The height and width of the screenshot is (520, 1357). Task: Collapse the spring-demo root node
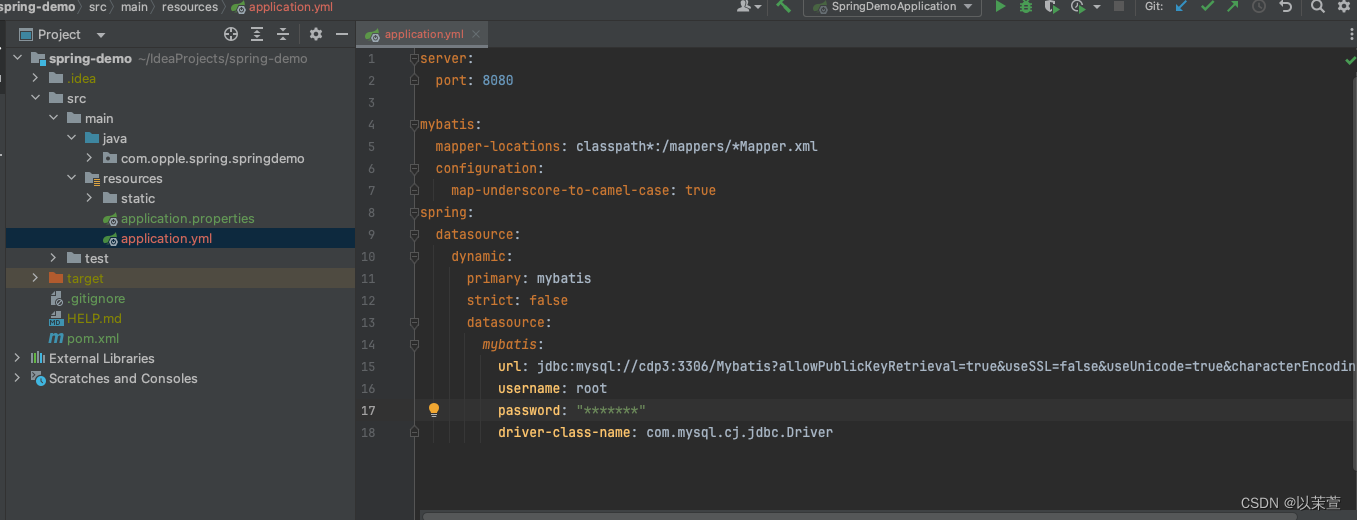pyautogui.click(x=17, y=58)
